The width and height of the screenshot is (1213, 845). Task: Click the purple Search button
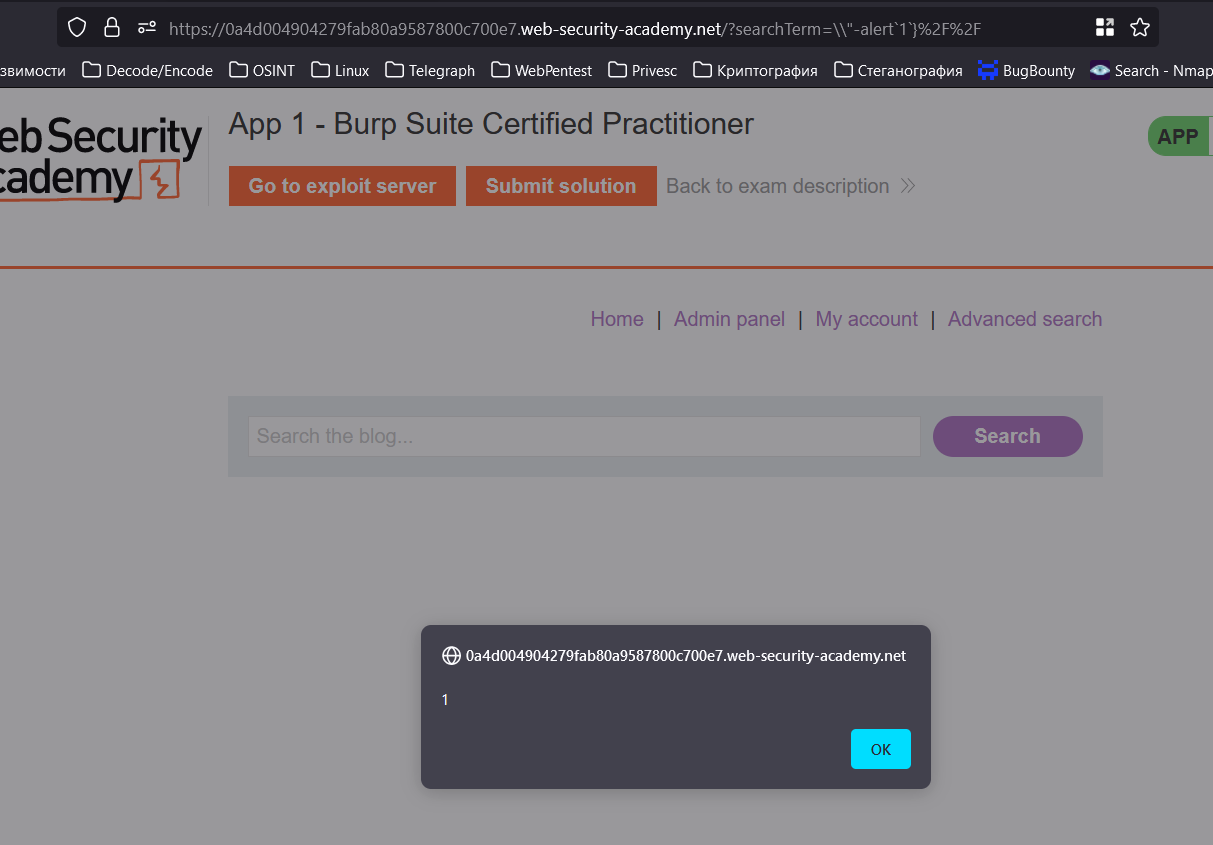click(x=1007, y=436)
